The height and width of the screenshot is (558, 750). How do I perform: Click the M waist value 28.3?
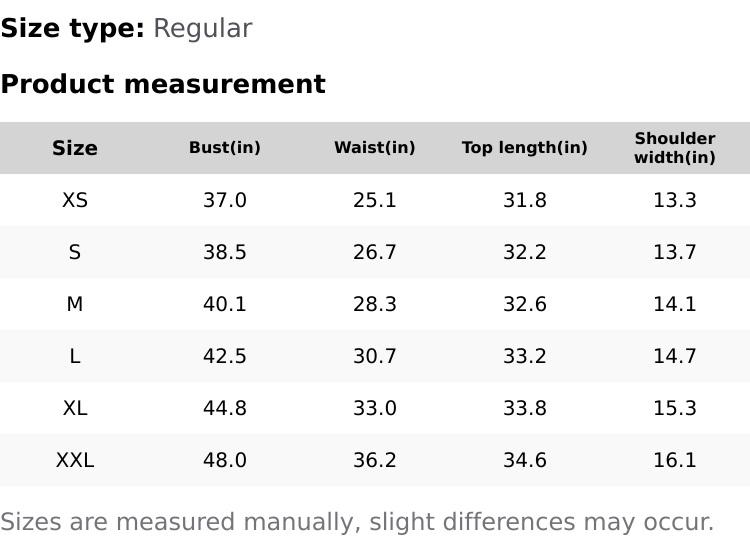[x=375, y=304]
